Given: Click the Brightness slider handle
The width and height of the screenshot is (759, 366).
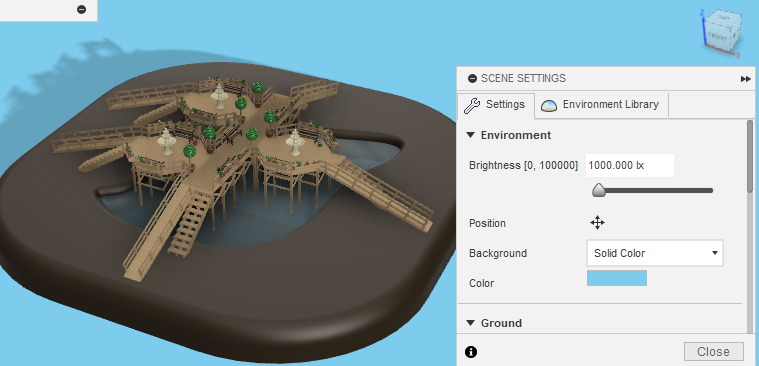Looking at the screenshot, I should tap(599, 190).
